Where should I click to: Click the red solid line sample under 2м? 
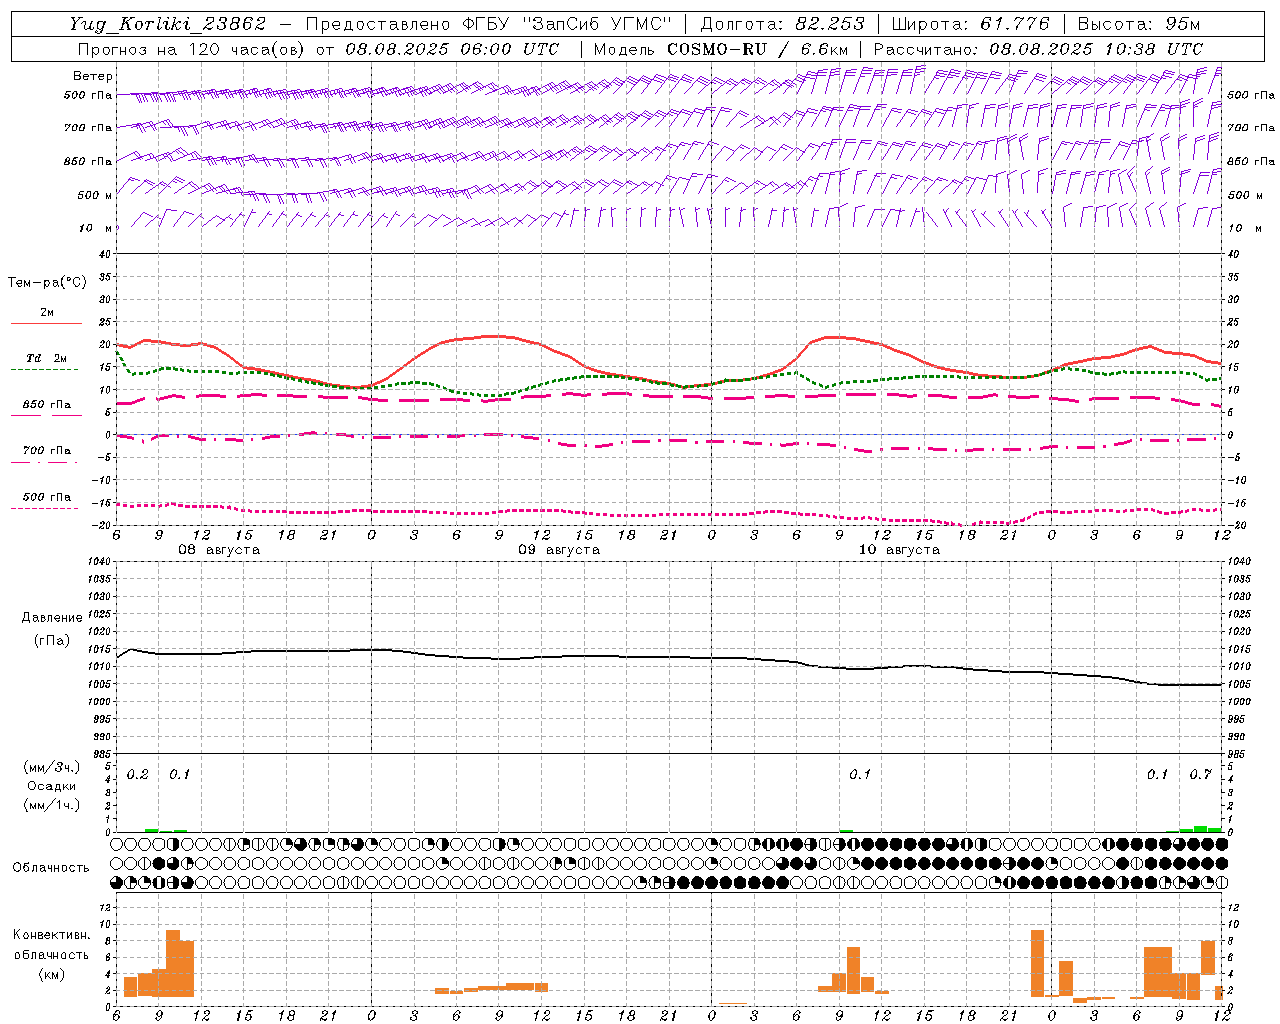click(x=47, y=323)
